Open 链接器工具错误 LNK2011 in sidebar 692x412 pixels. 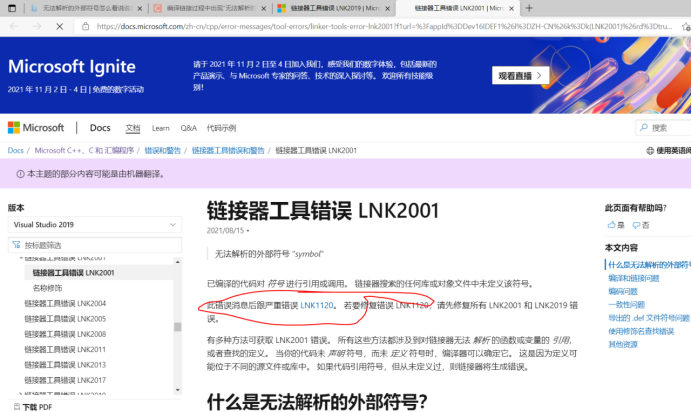[65, 349]
